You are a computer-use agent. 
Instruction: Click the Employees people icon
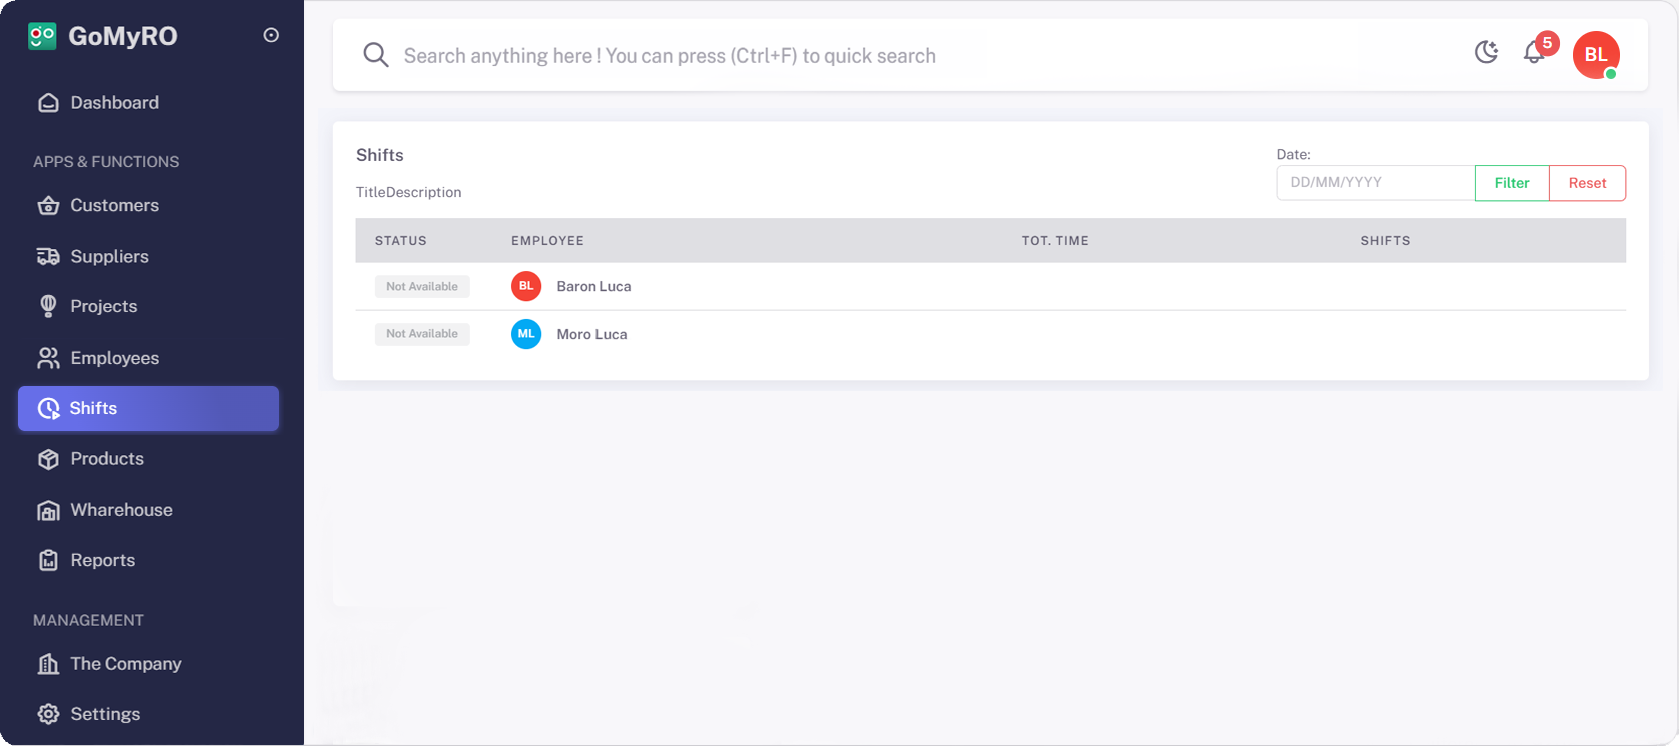click(x=48, y=358)
